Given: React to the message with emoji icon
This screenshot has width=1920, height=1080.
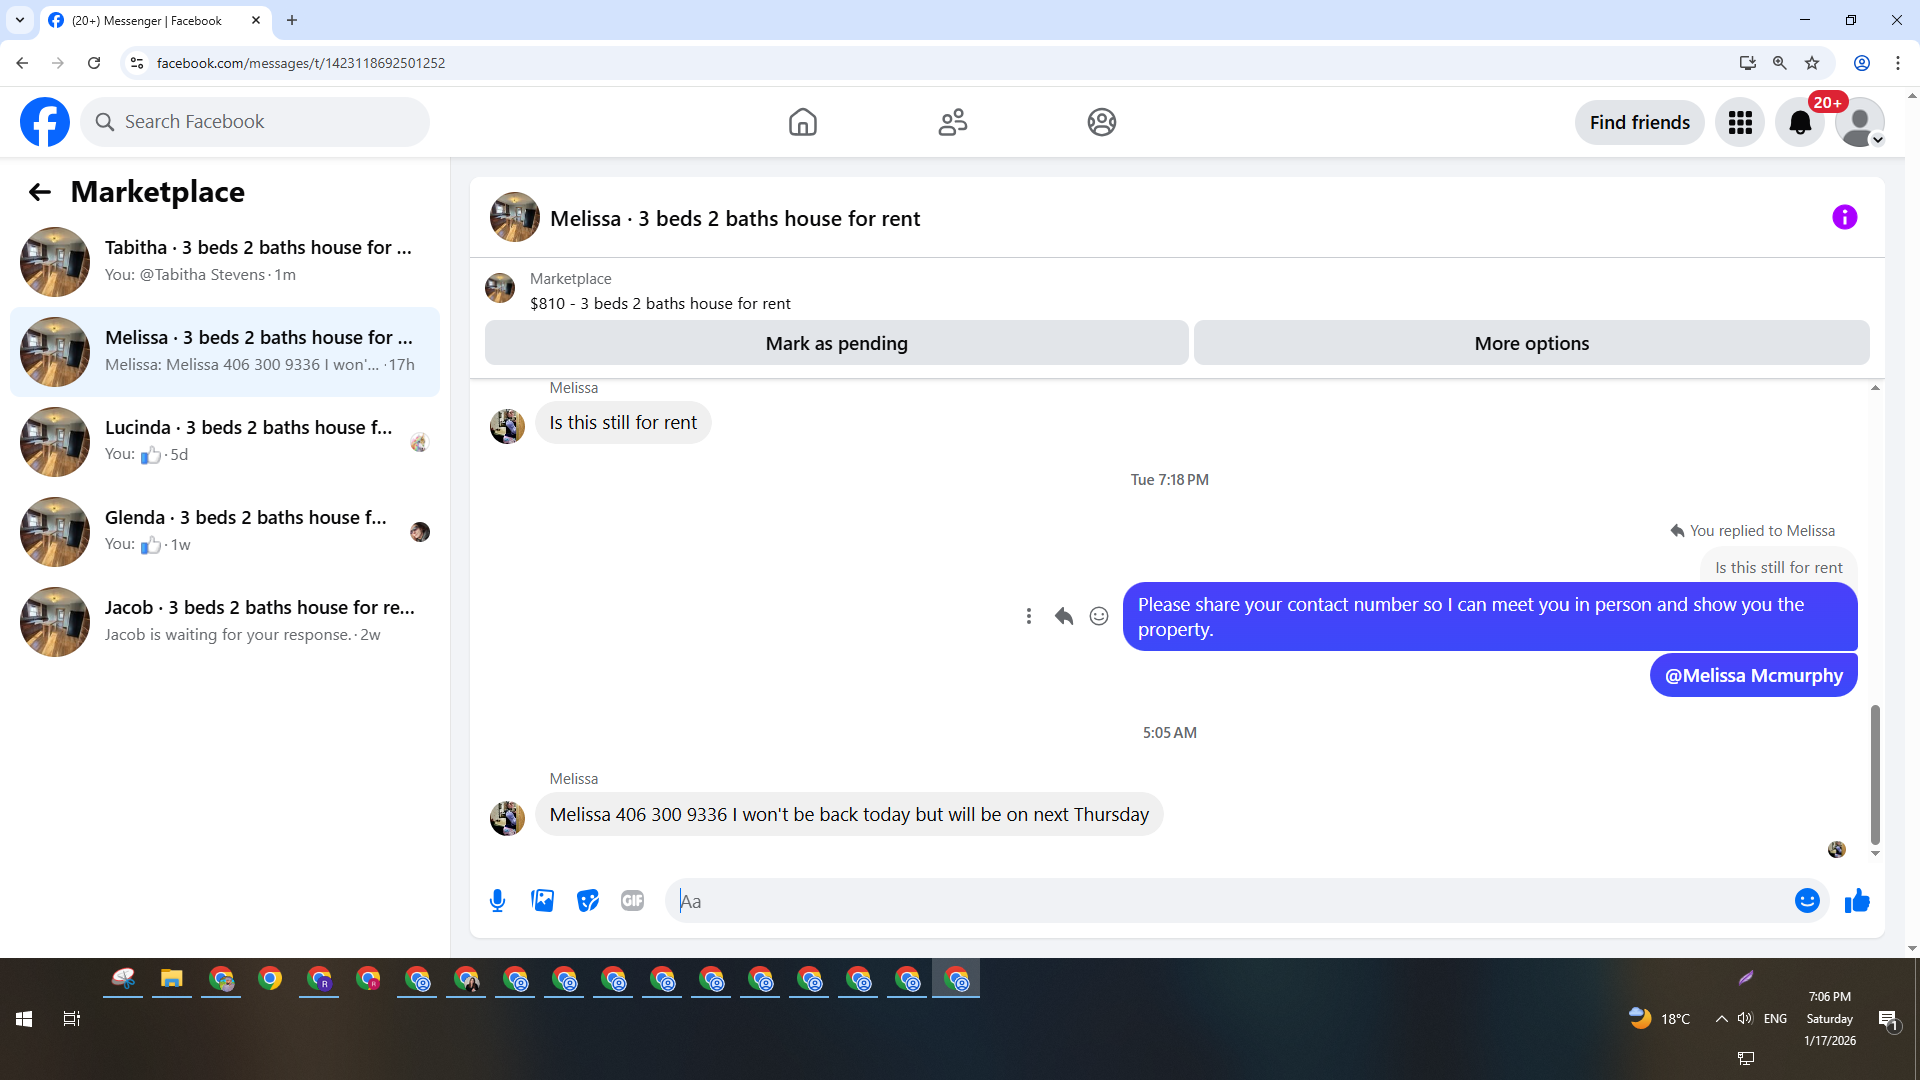Looking at the screenshot, I should click(1098, 616).
